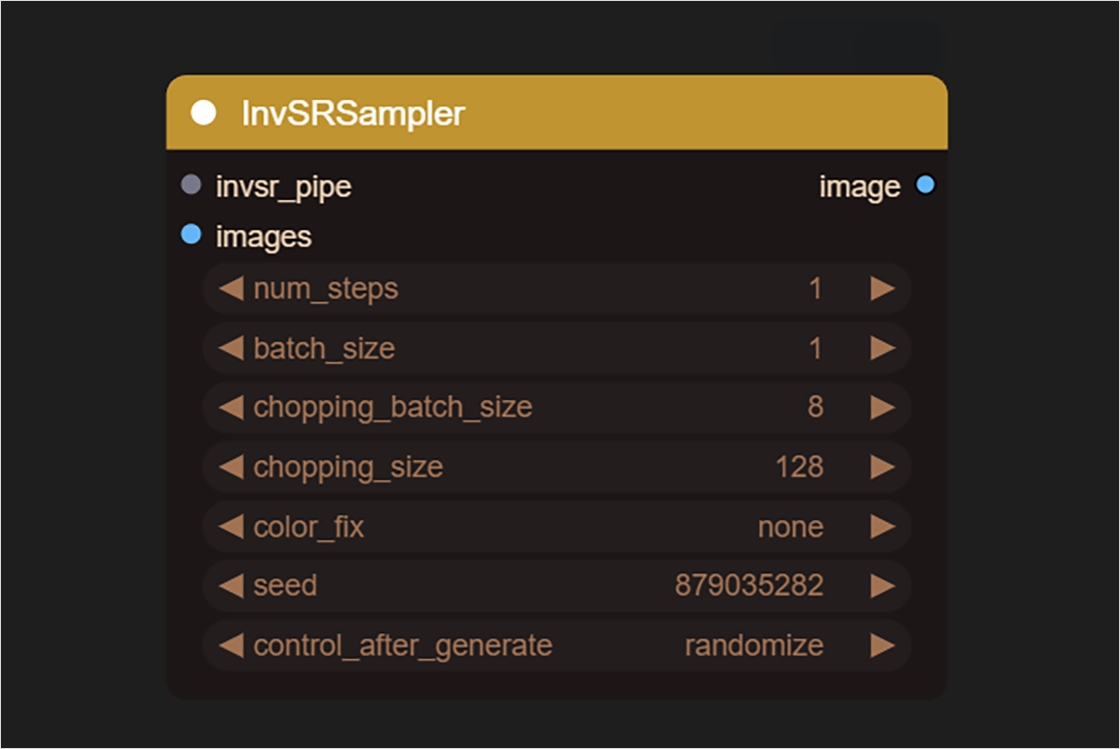Select next color_fix option
The image size is (1120, 749).
point(882,526)
